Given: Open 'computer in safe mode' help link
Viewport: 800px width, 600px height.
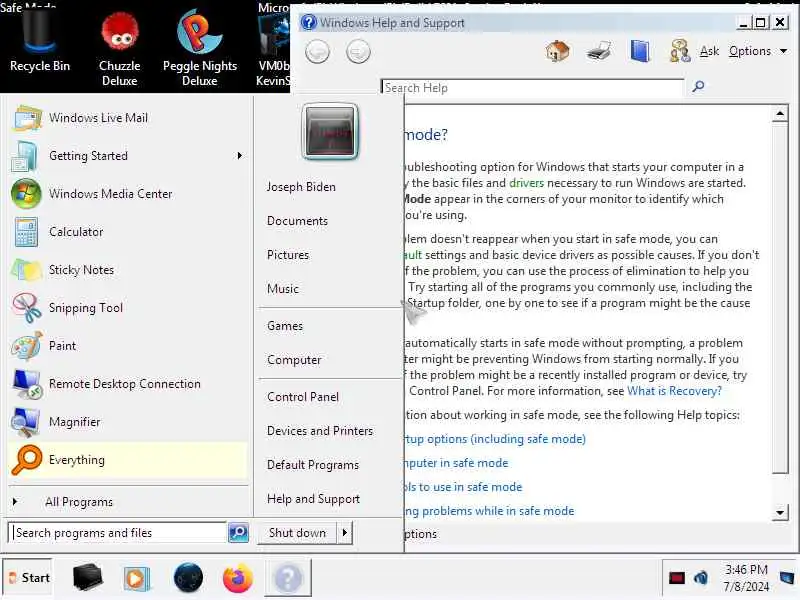Looking at the screenshot, I should tap(456, 463).
